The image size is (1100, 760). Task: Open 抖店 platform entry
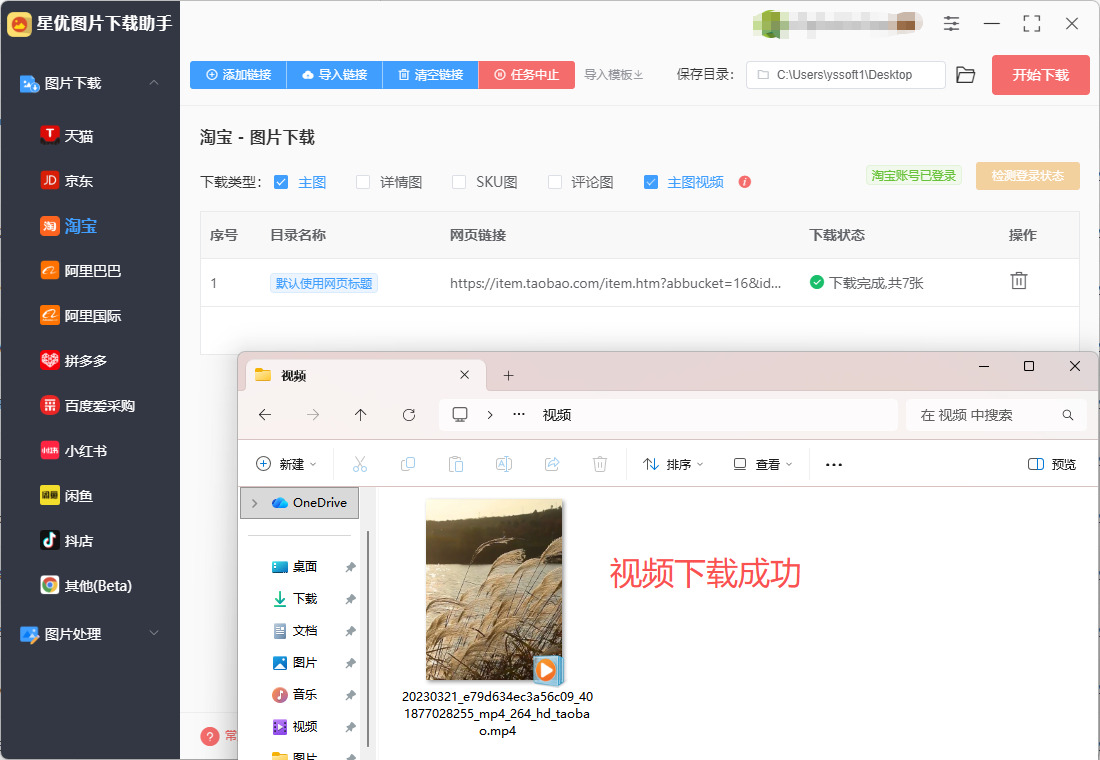point(67,540)
